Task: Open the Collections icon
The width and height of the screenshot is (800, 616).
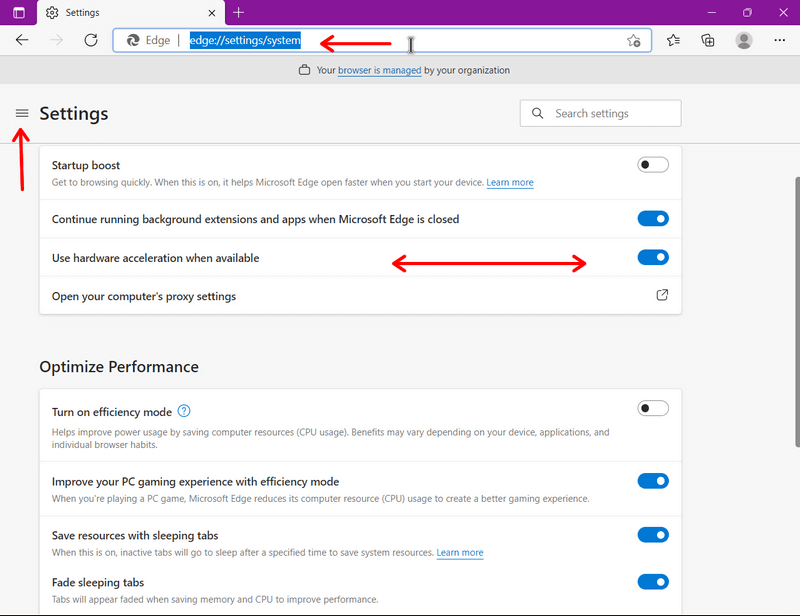Action: tap(708, 40)
